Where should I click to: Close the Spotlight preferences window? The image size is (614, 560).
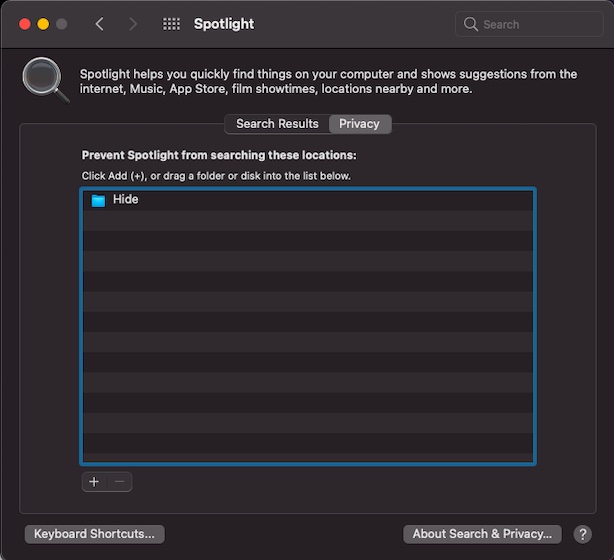25,24
